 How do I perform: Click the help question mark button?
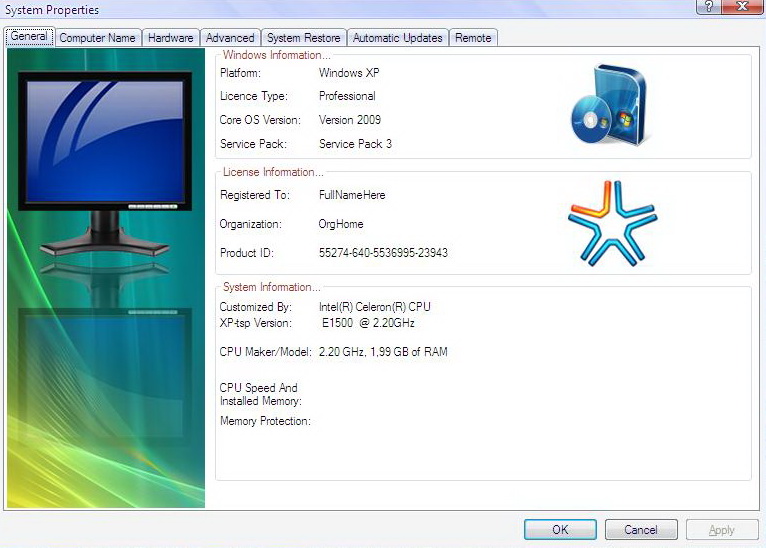tap(709, 6)
